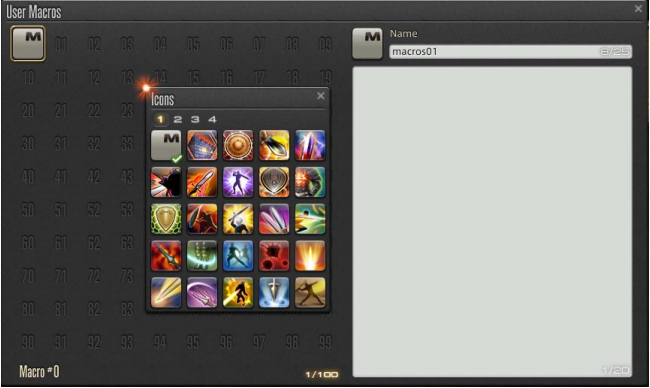Click the macro name field containing macros01

[x=511, y=52]
